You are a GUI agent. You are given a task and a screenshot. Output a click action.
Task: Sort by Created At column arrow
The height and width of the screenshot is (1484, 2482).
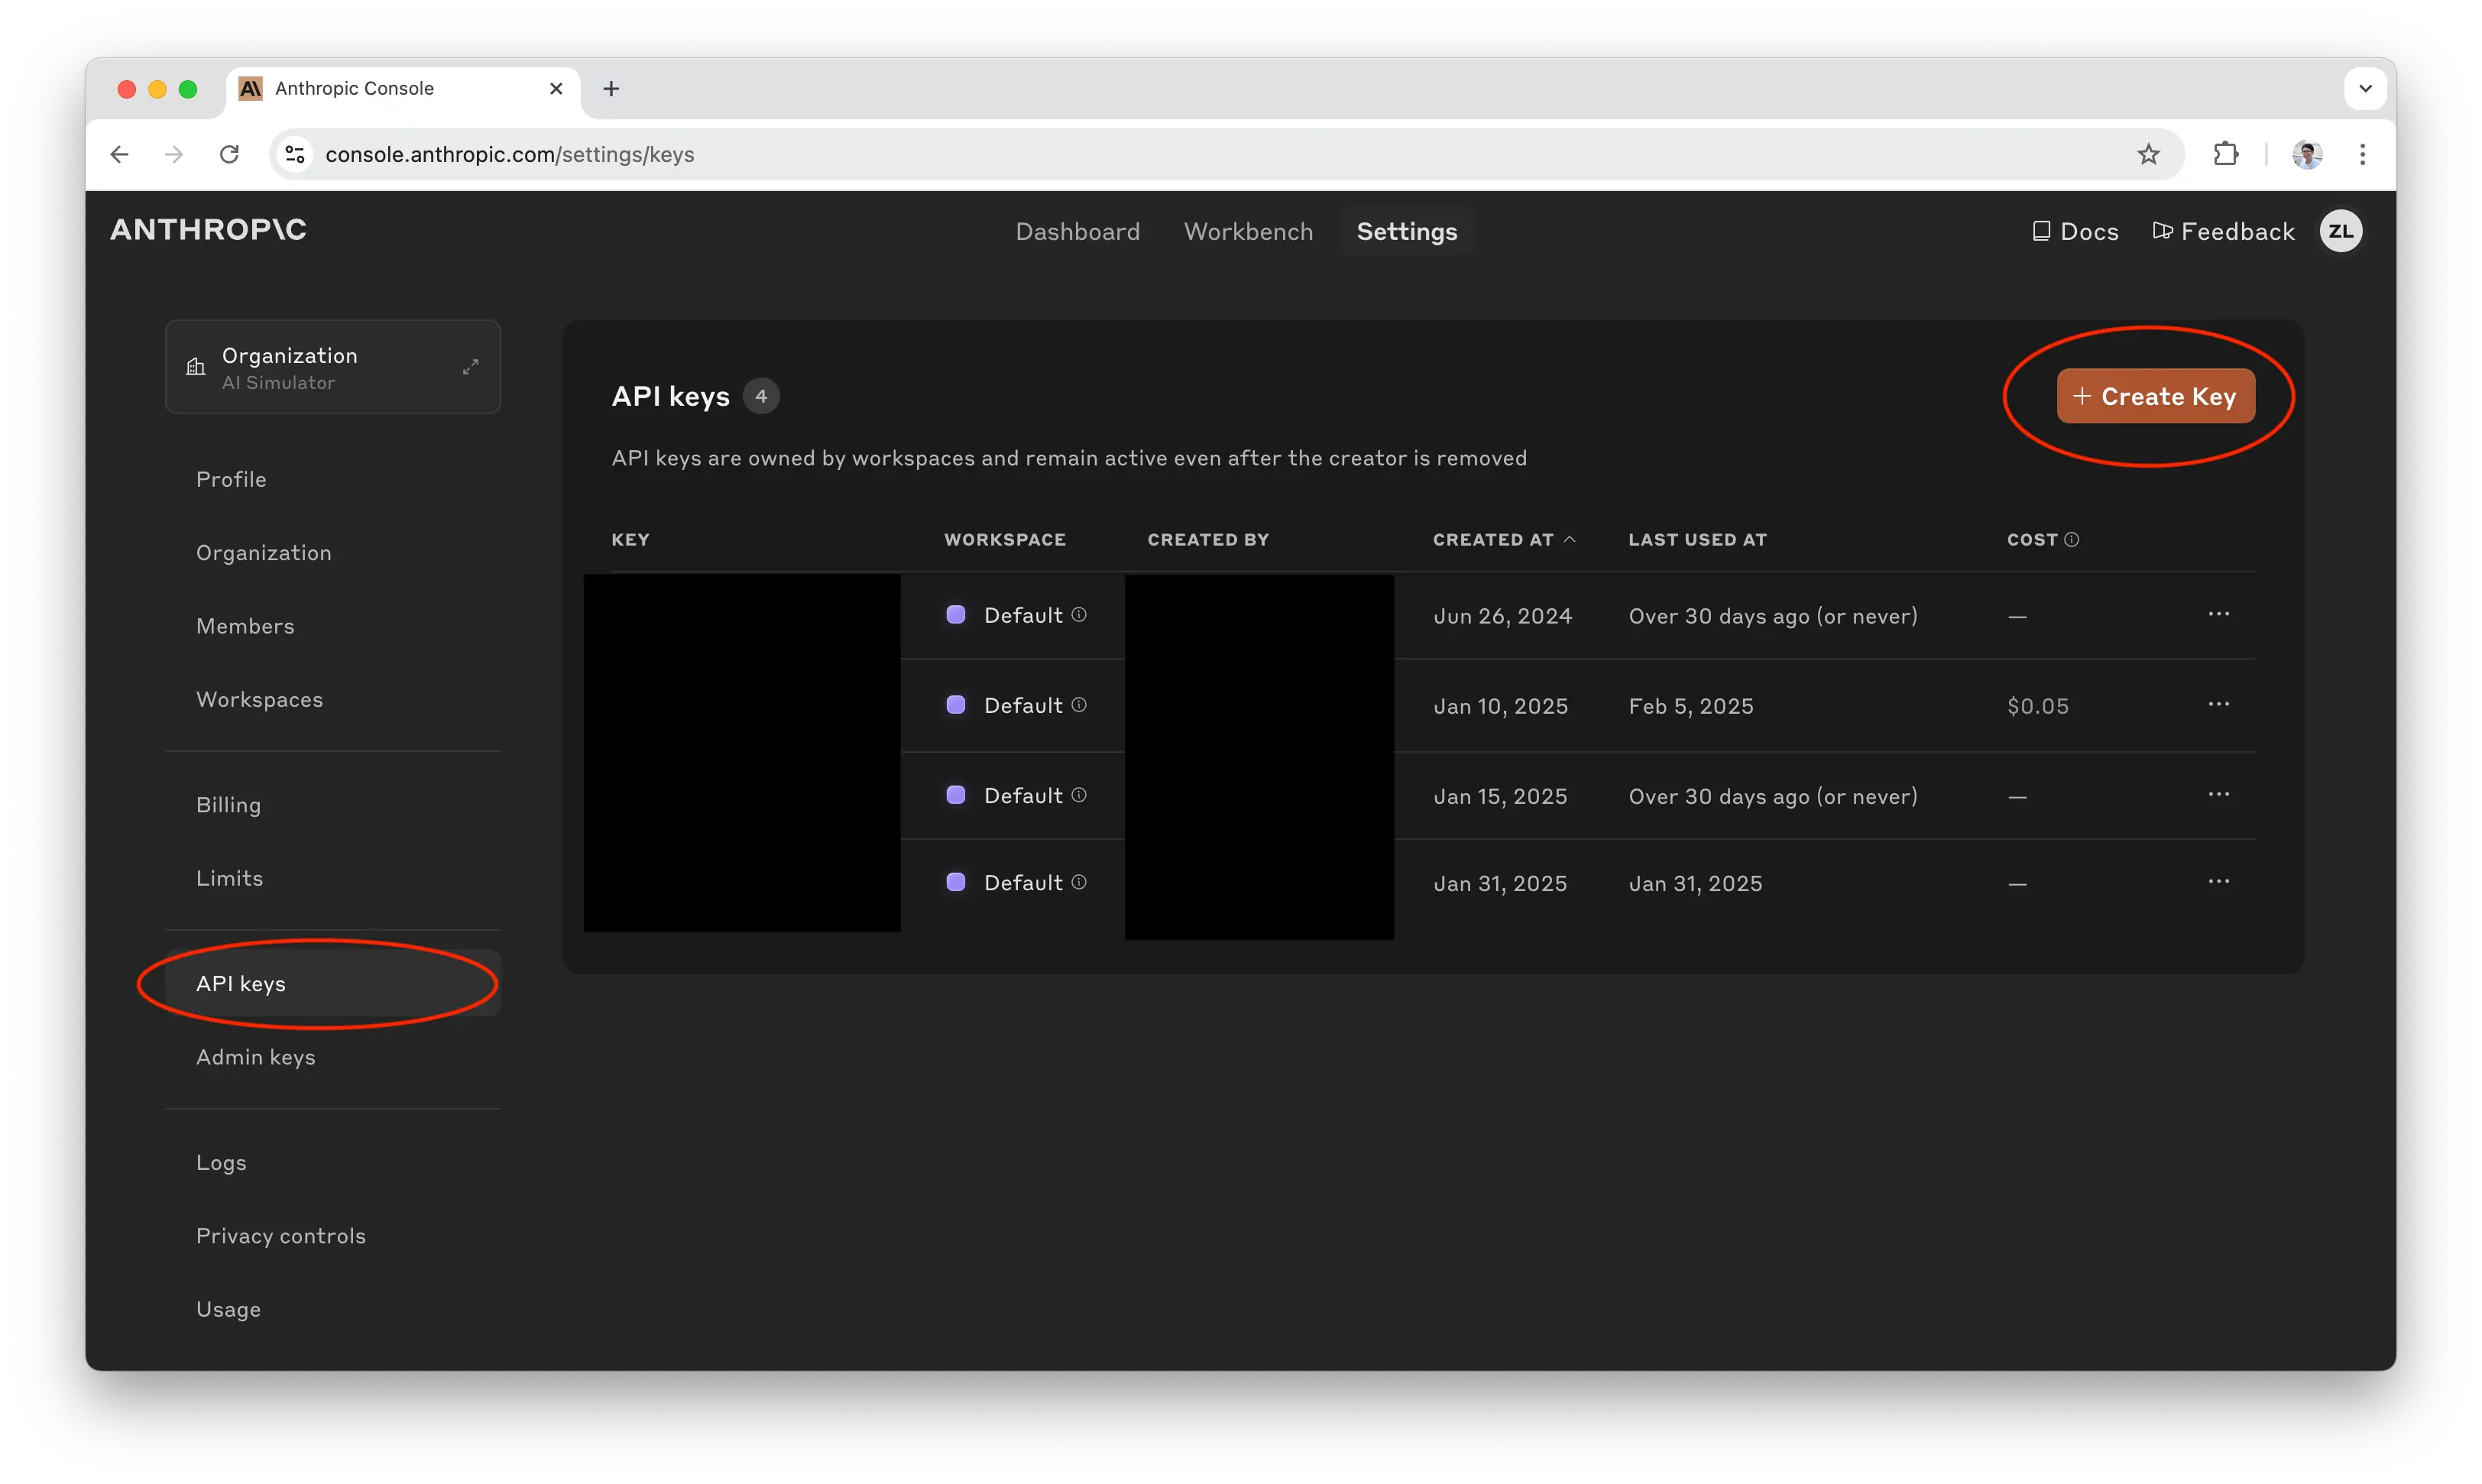[x=1570, y=539]
